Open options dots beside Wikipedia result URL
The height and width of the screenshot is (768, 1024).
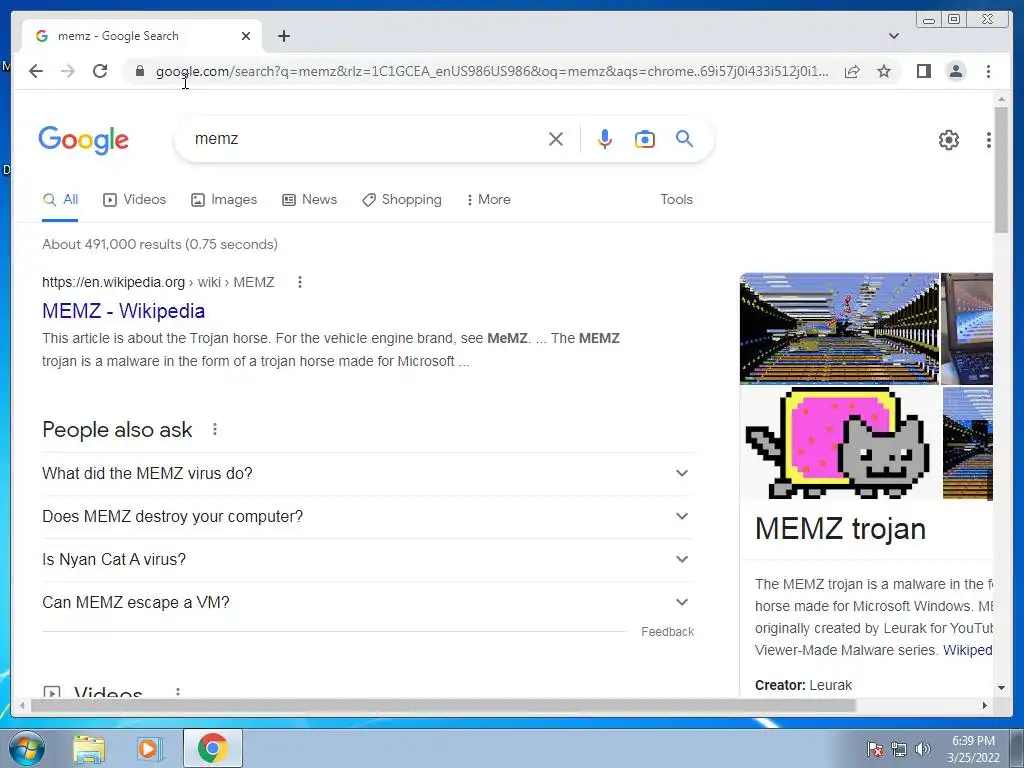[300, 282]
